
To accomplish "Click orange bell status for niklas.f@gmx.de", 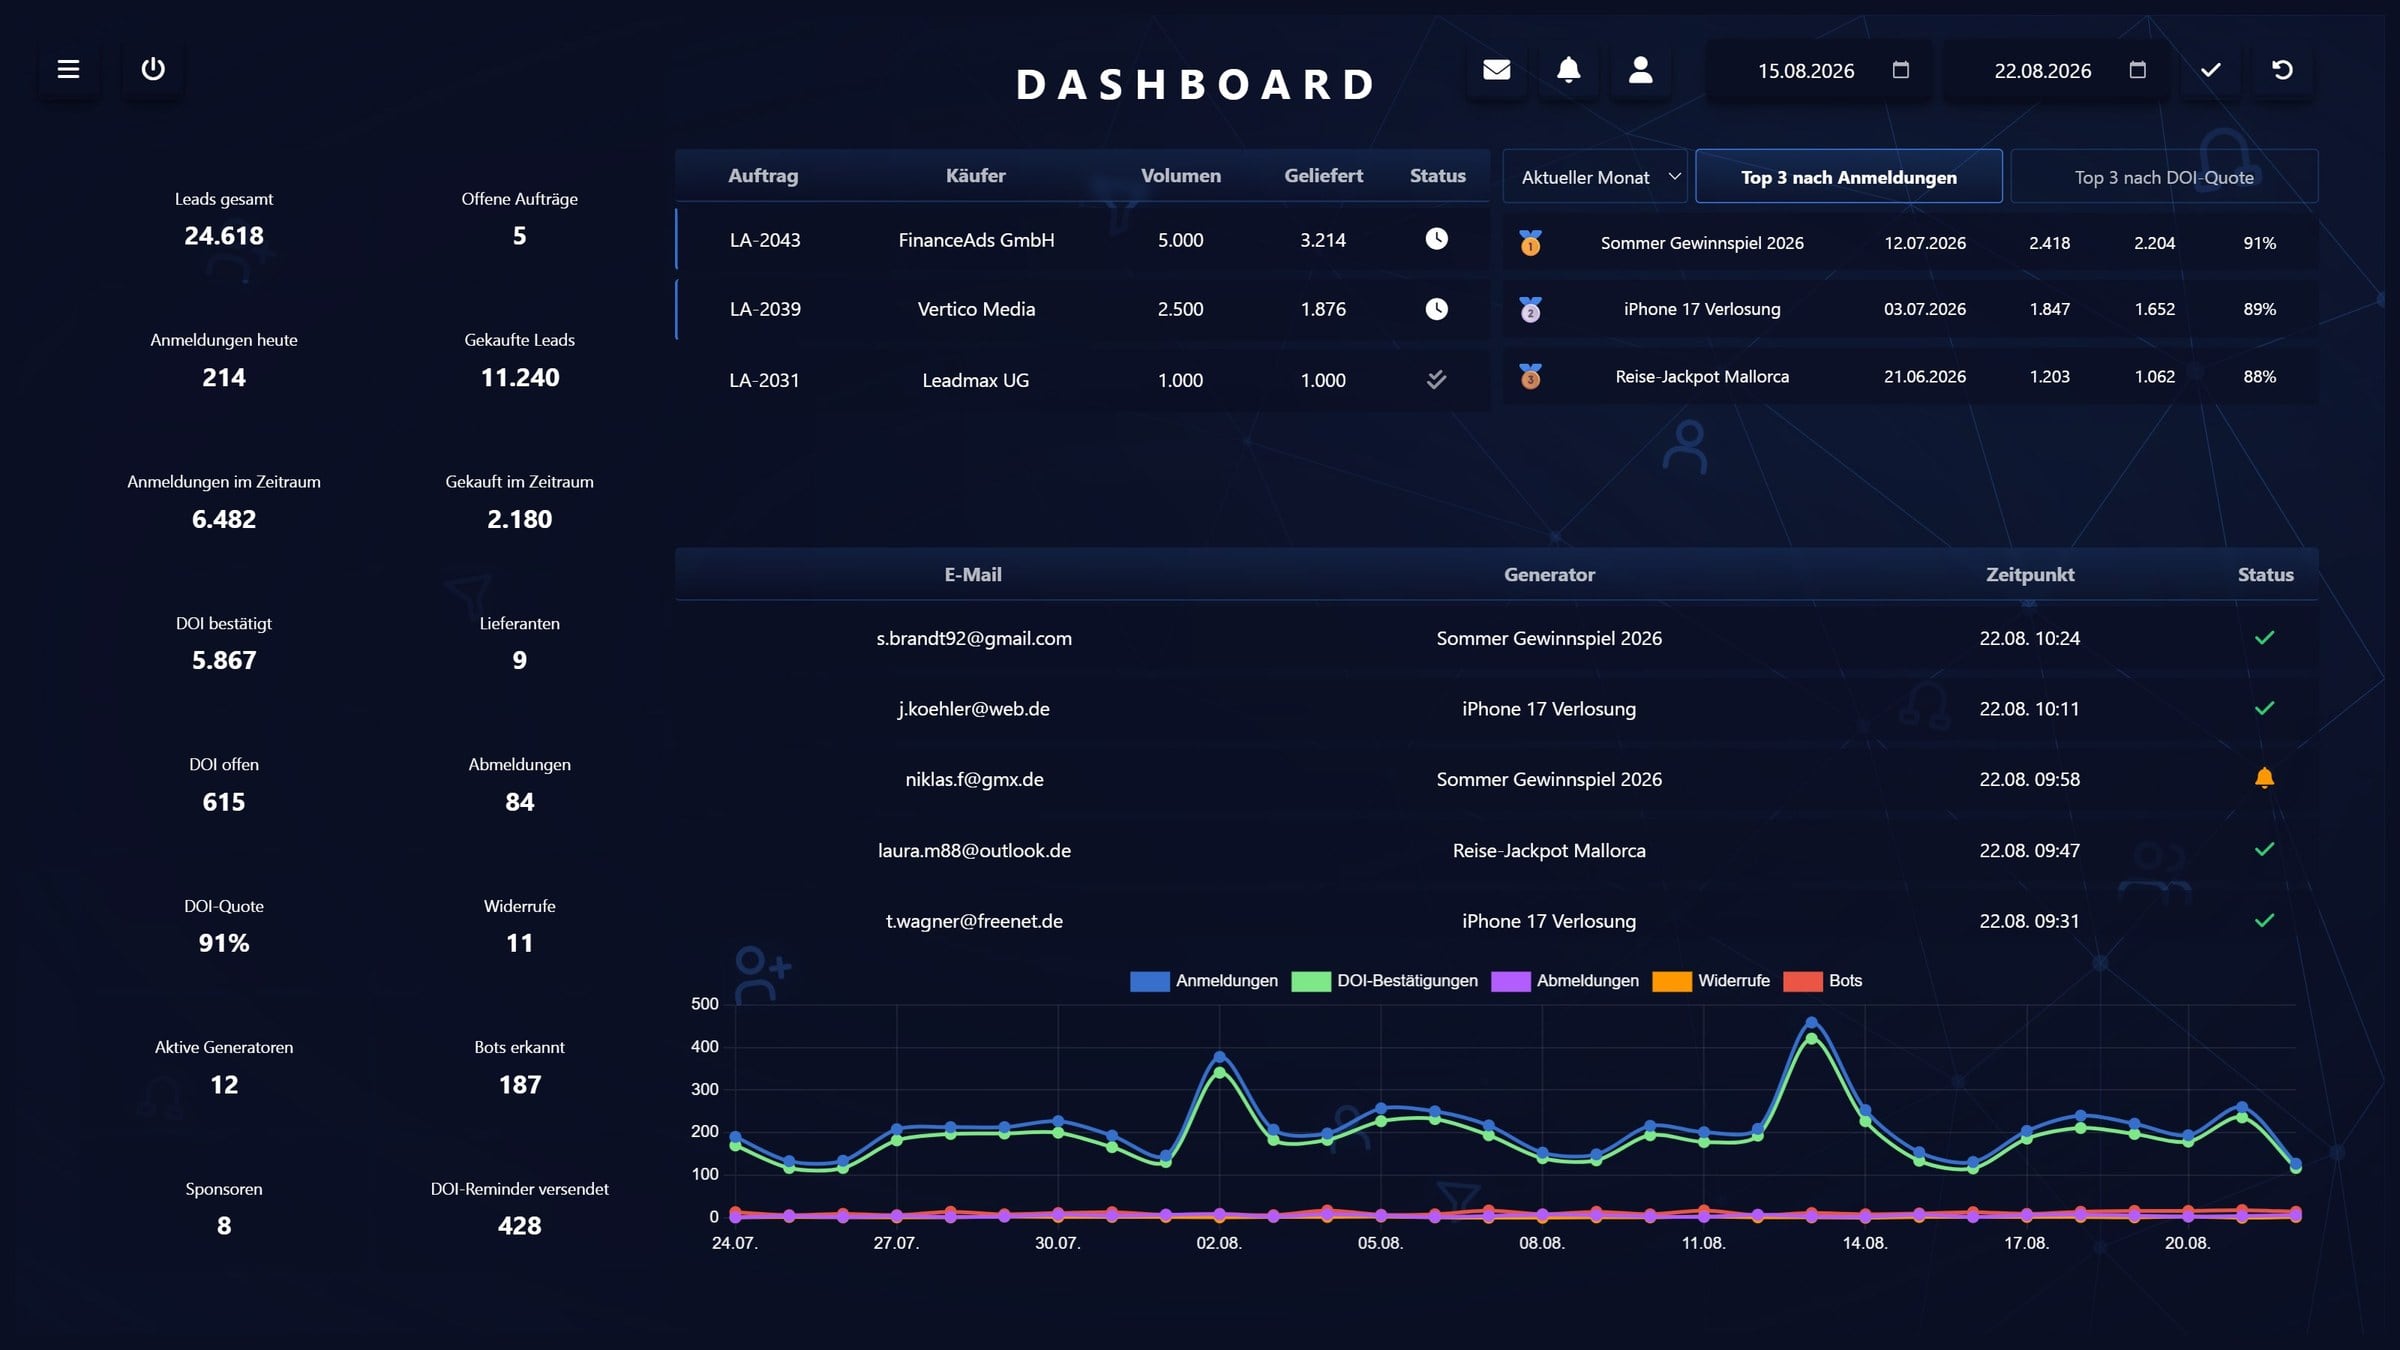I will click(x=2265, y=778).
